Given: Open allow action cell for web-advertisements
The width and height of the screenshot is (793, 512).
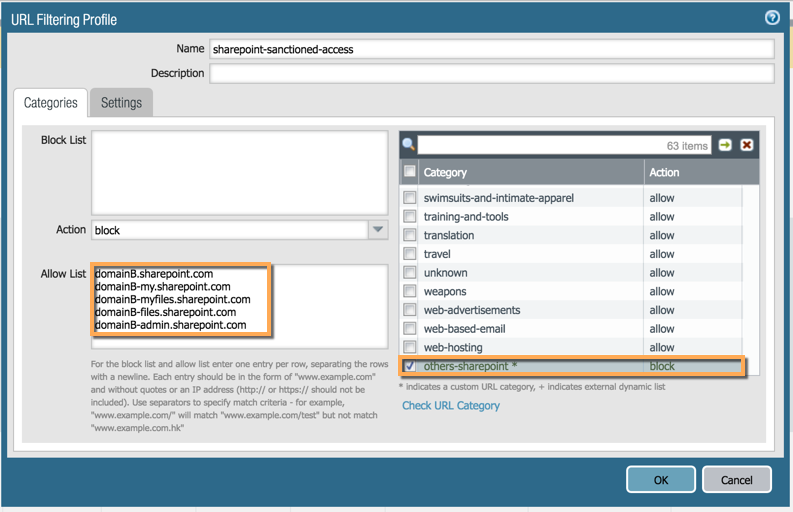Looking at the screenshot, I should click(693, 310).
